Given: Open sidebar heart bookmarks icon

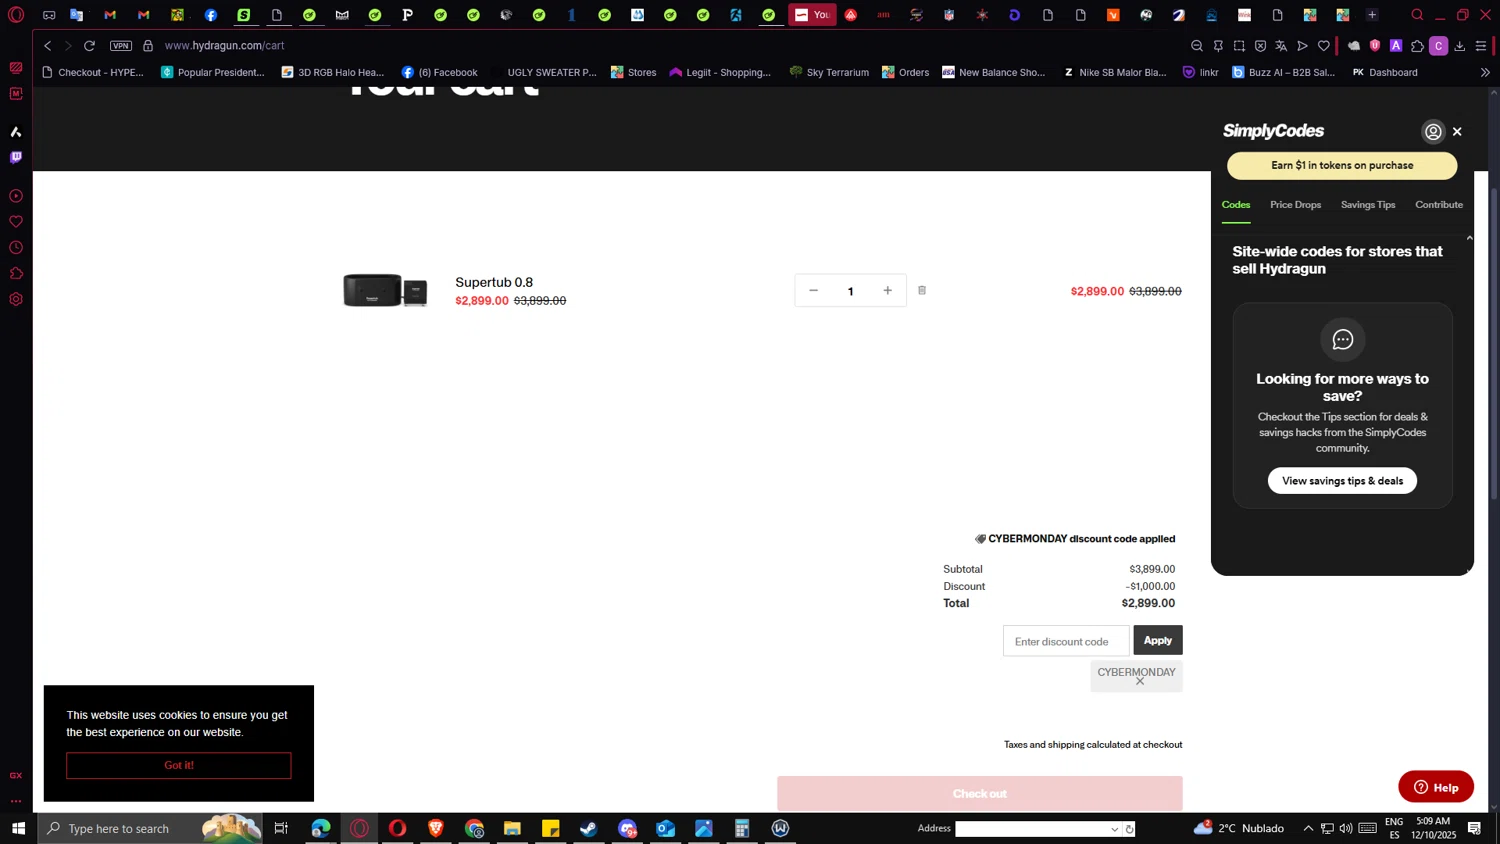Looking at the screenshot, I should pos(16,222).
